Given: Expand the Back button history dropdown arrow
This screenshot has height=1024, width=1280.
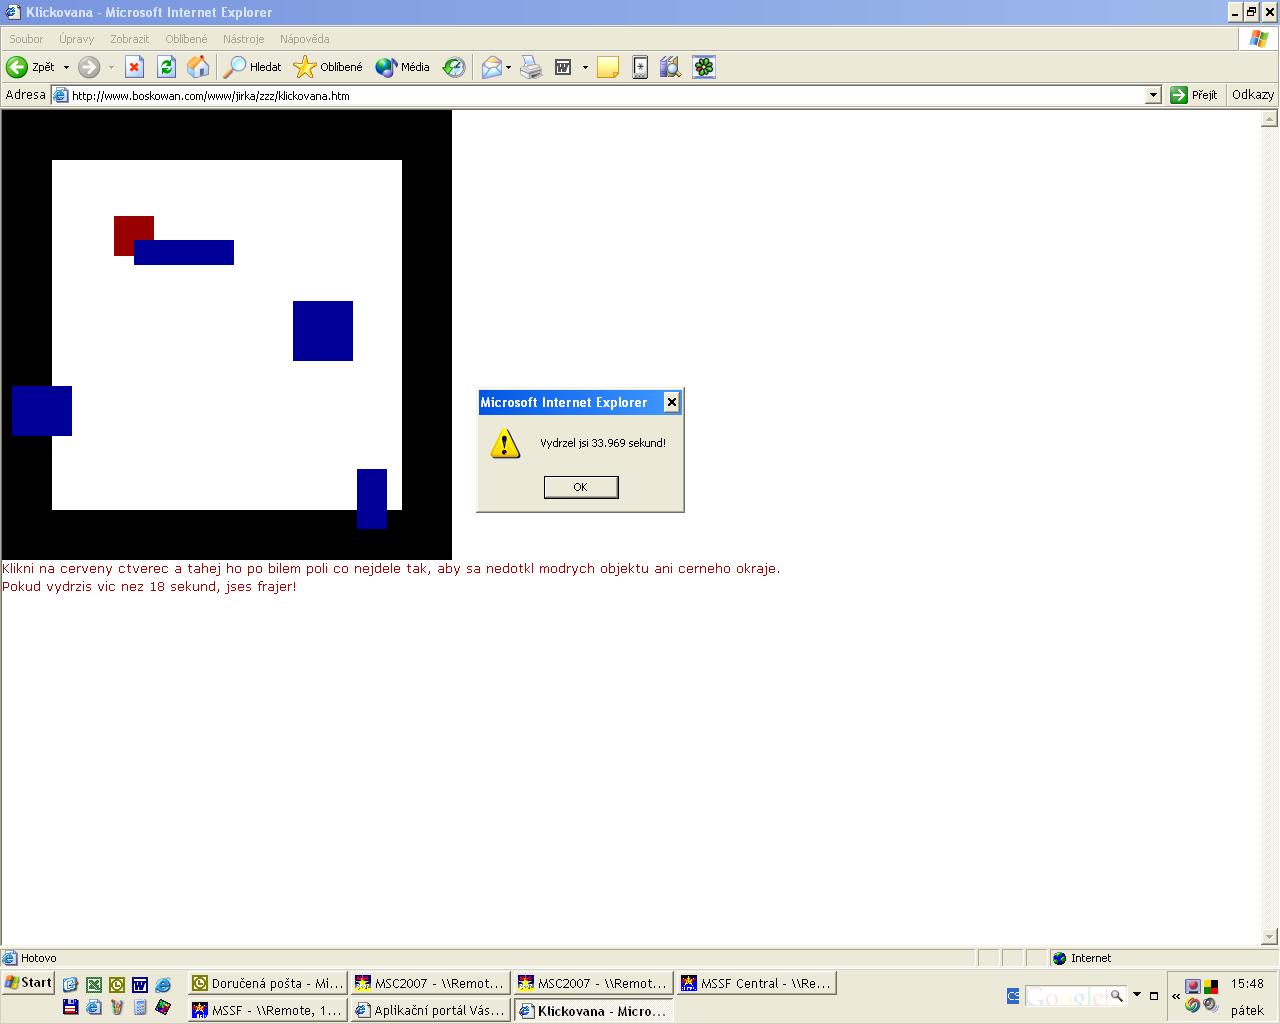Looking at the screenshot, I should (66, 67).
